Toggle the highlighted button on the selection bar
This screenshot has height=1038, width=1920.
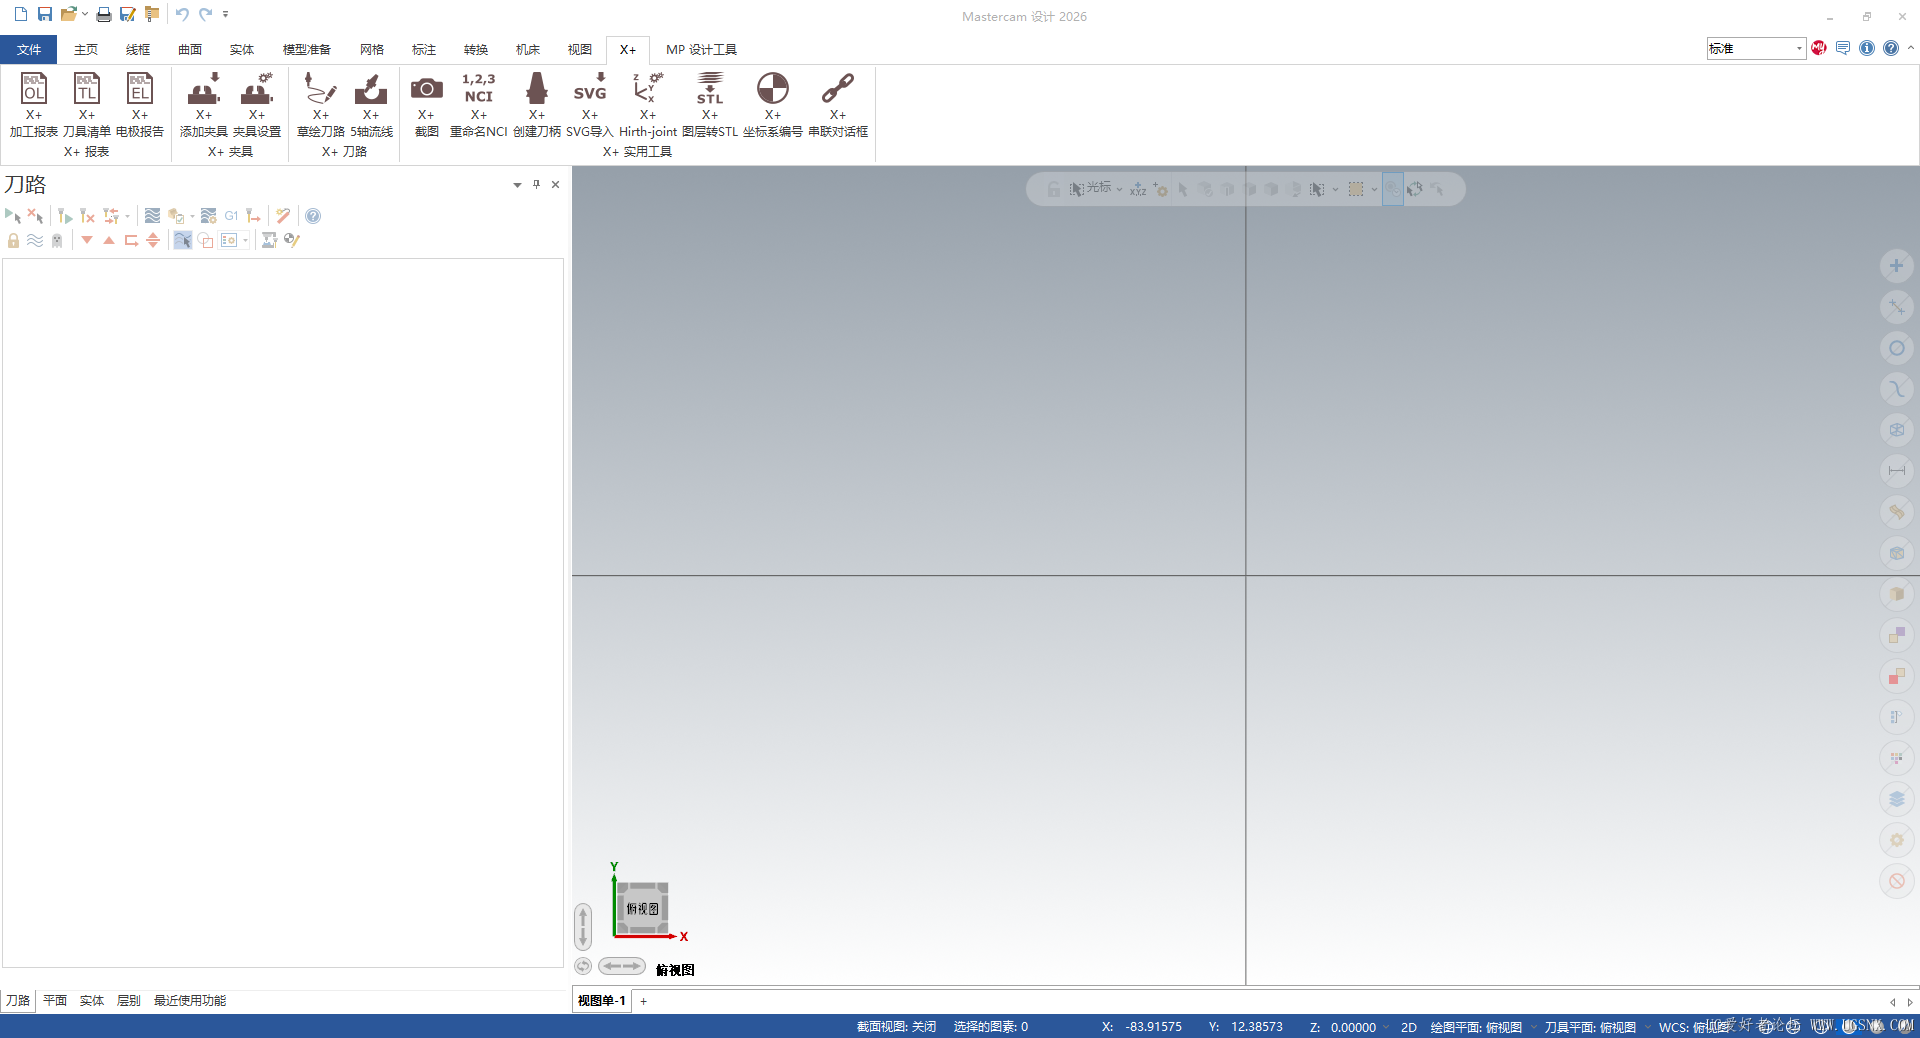1393,189
